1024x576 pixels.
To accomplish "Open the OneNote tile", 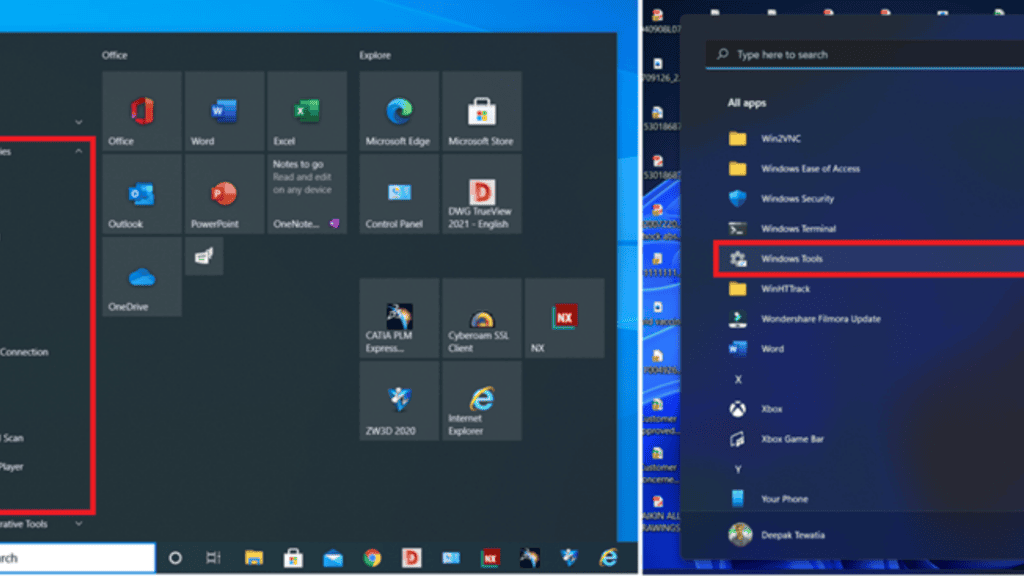I will tap(307, 194).
